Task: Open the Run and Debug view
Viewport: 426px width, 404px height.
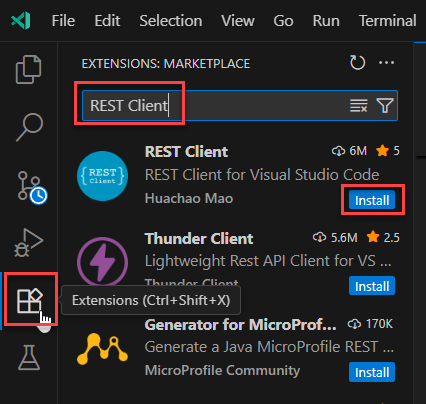Action: (x=29, y=243)
